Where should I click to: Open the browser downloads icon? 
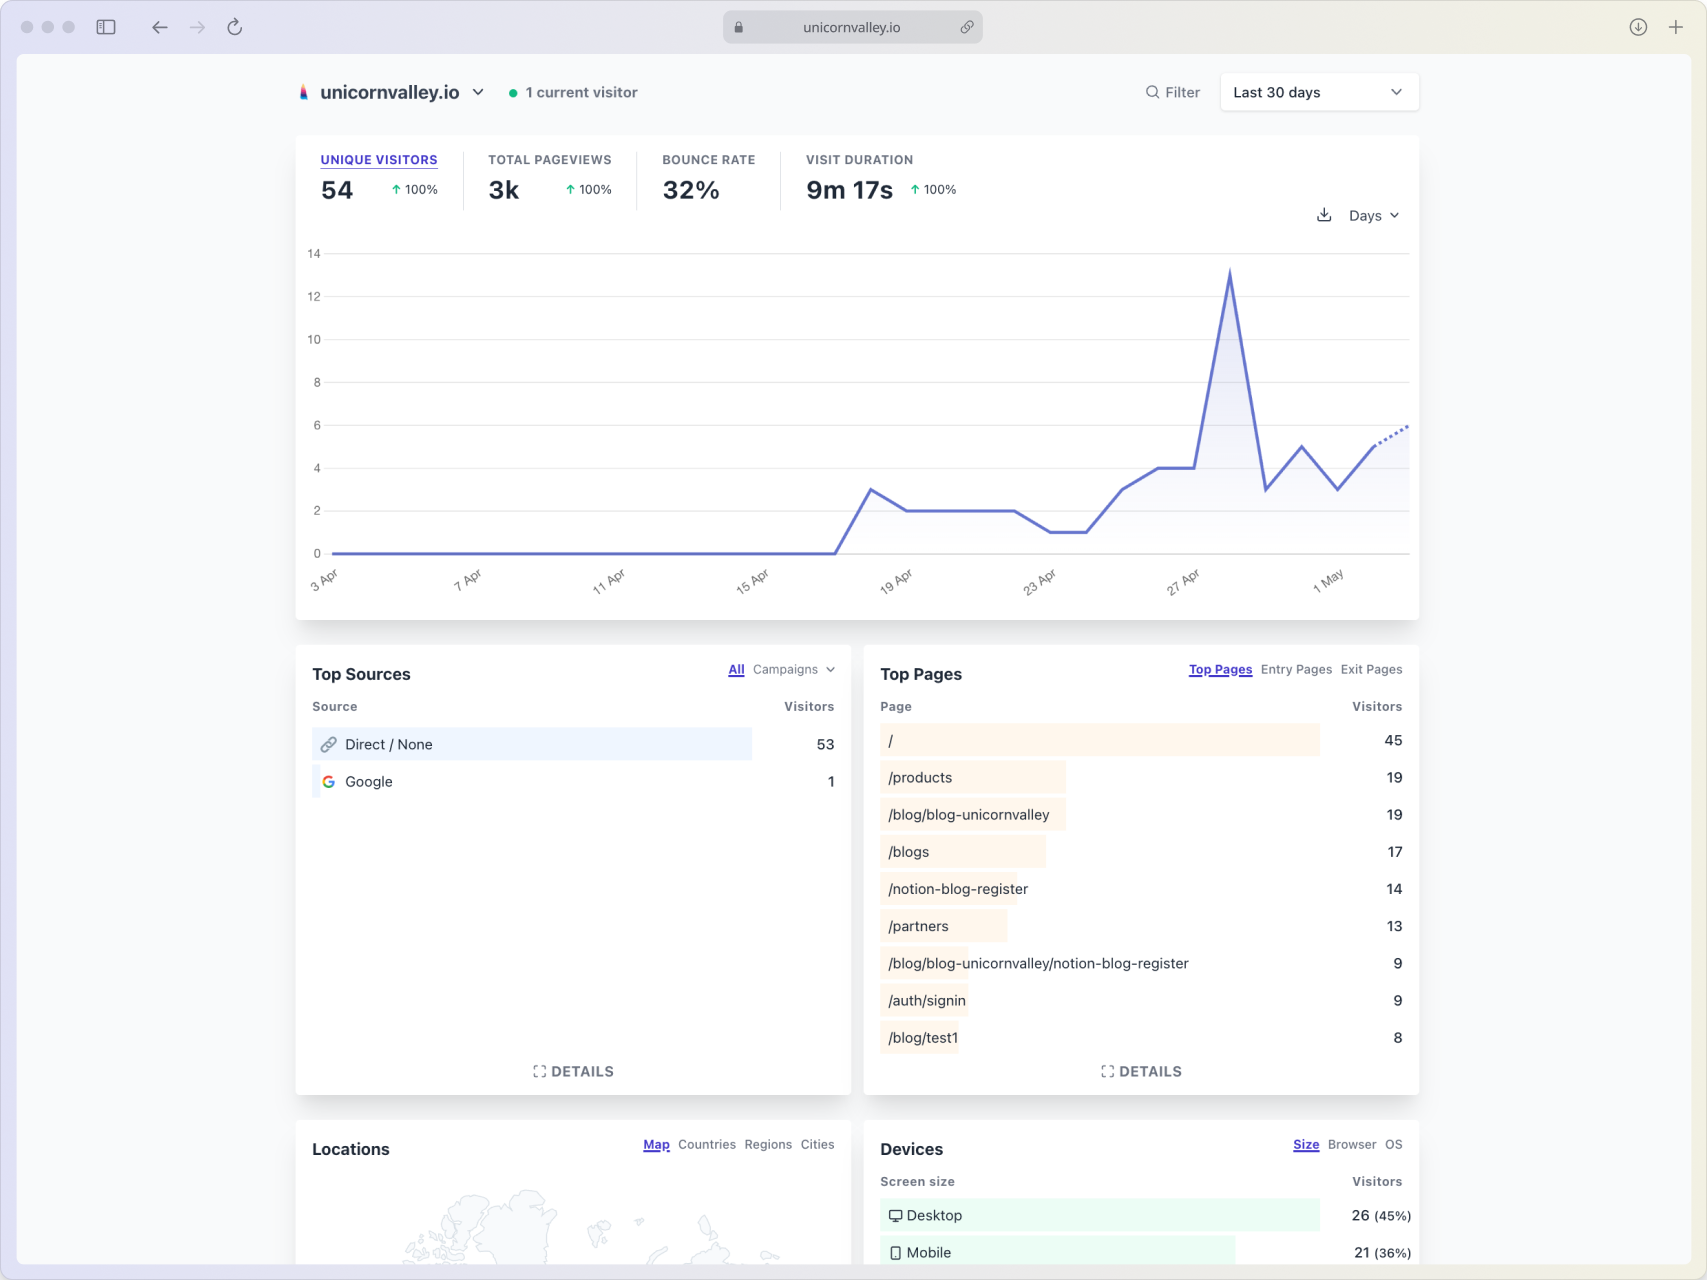(x=1638, y=27)
